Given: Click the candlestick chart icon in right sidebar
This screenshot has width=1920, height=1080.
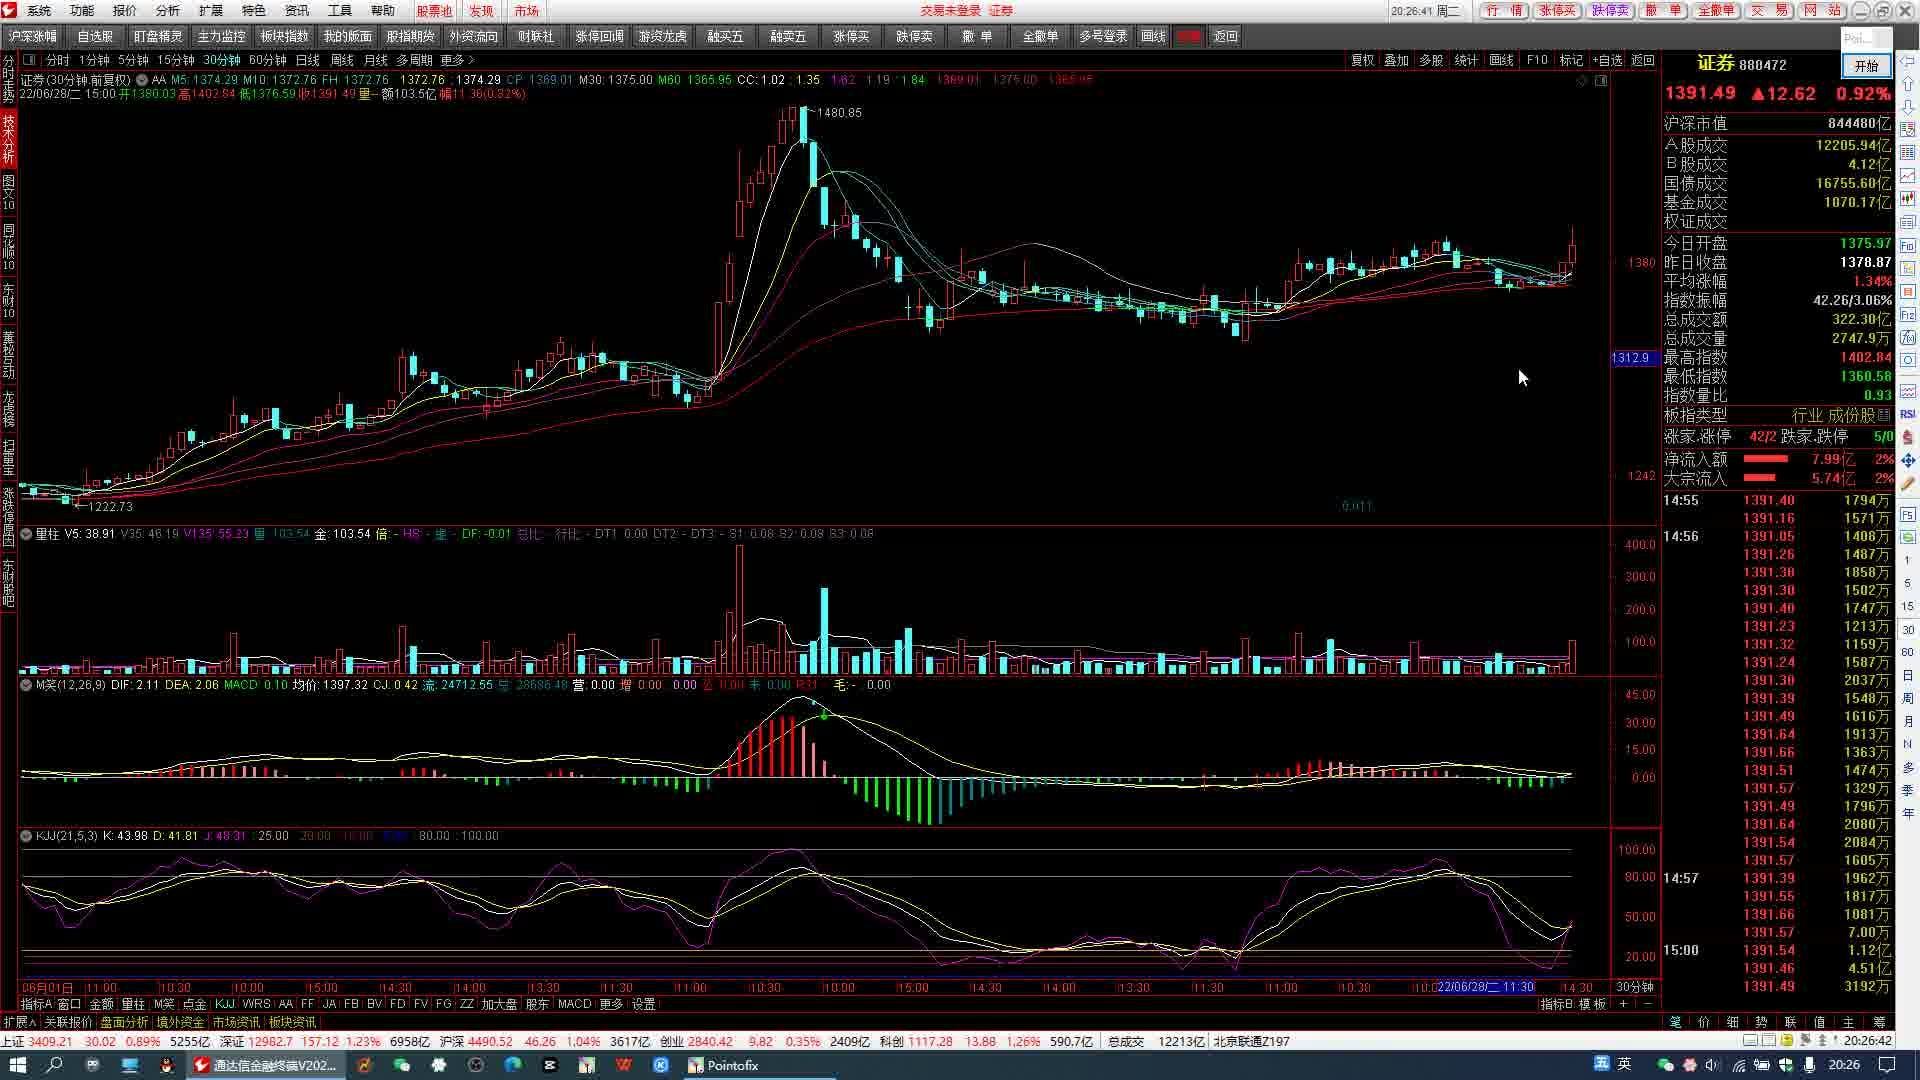Looking at the screenshot, I should (x=1908, y=199).
